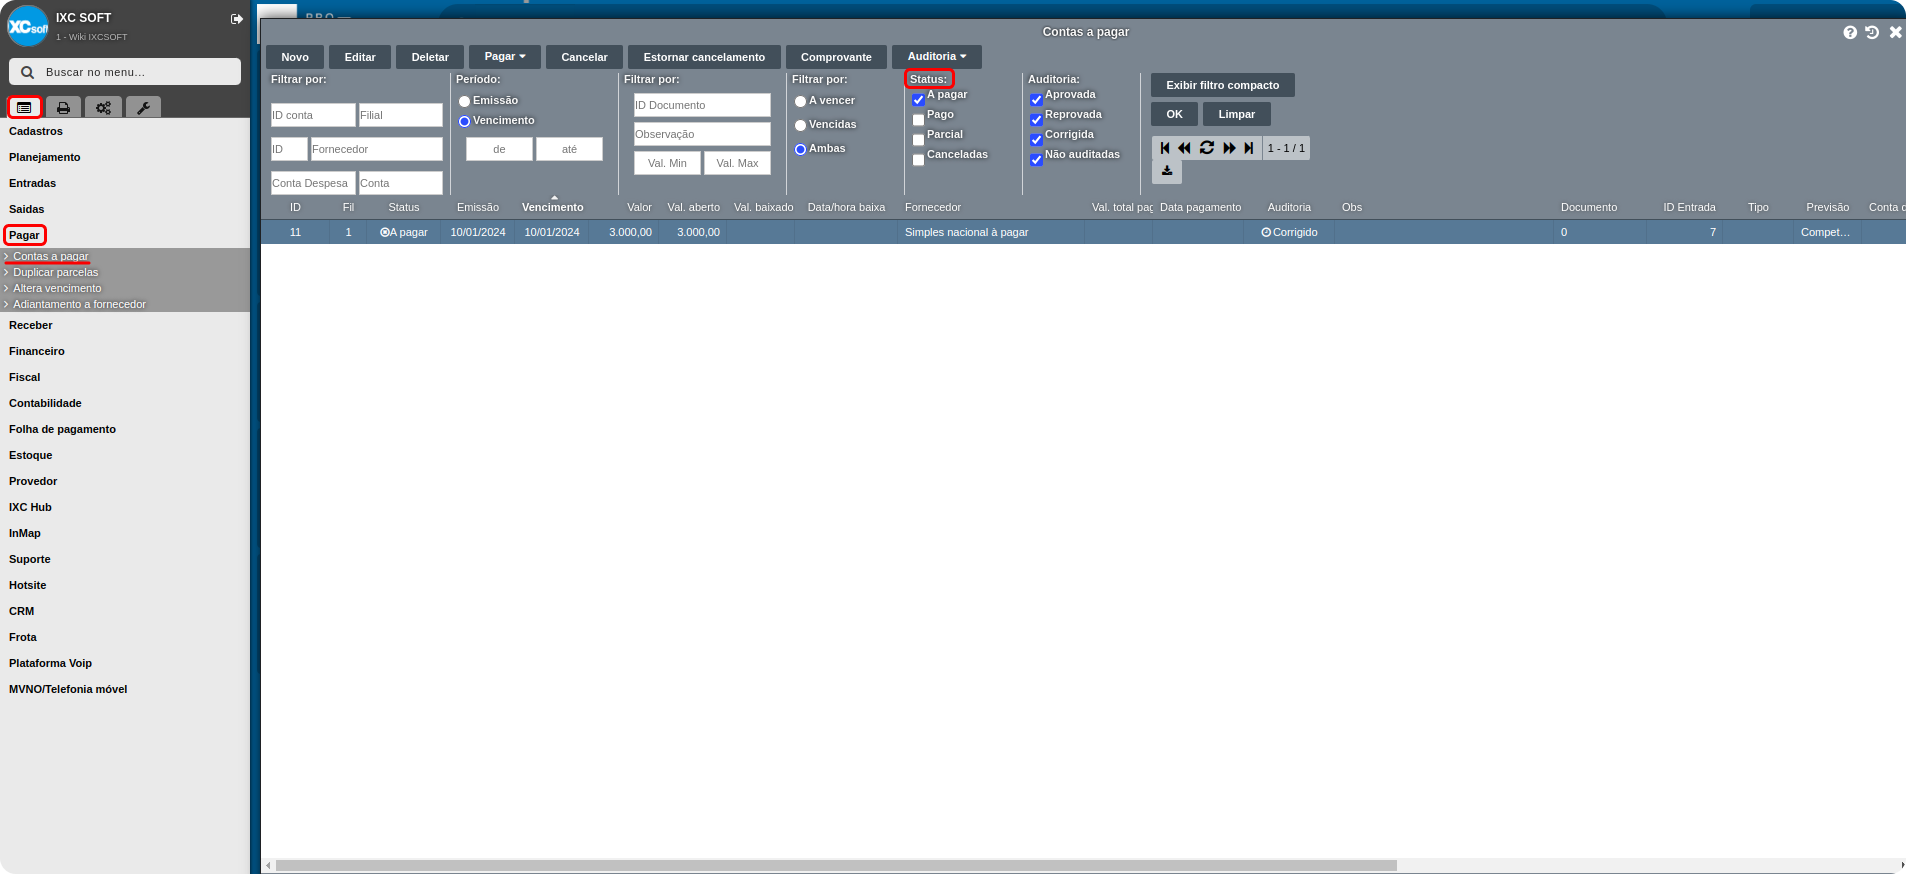Select Emissão period radio
The image size is (1906, 874).
[464, 102]
